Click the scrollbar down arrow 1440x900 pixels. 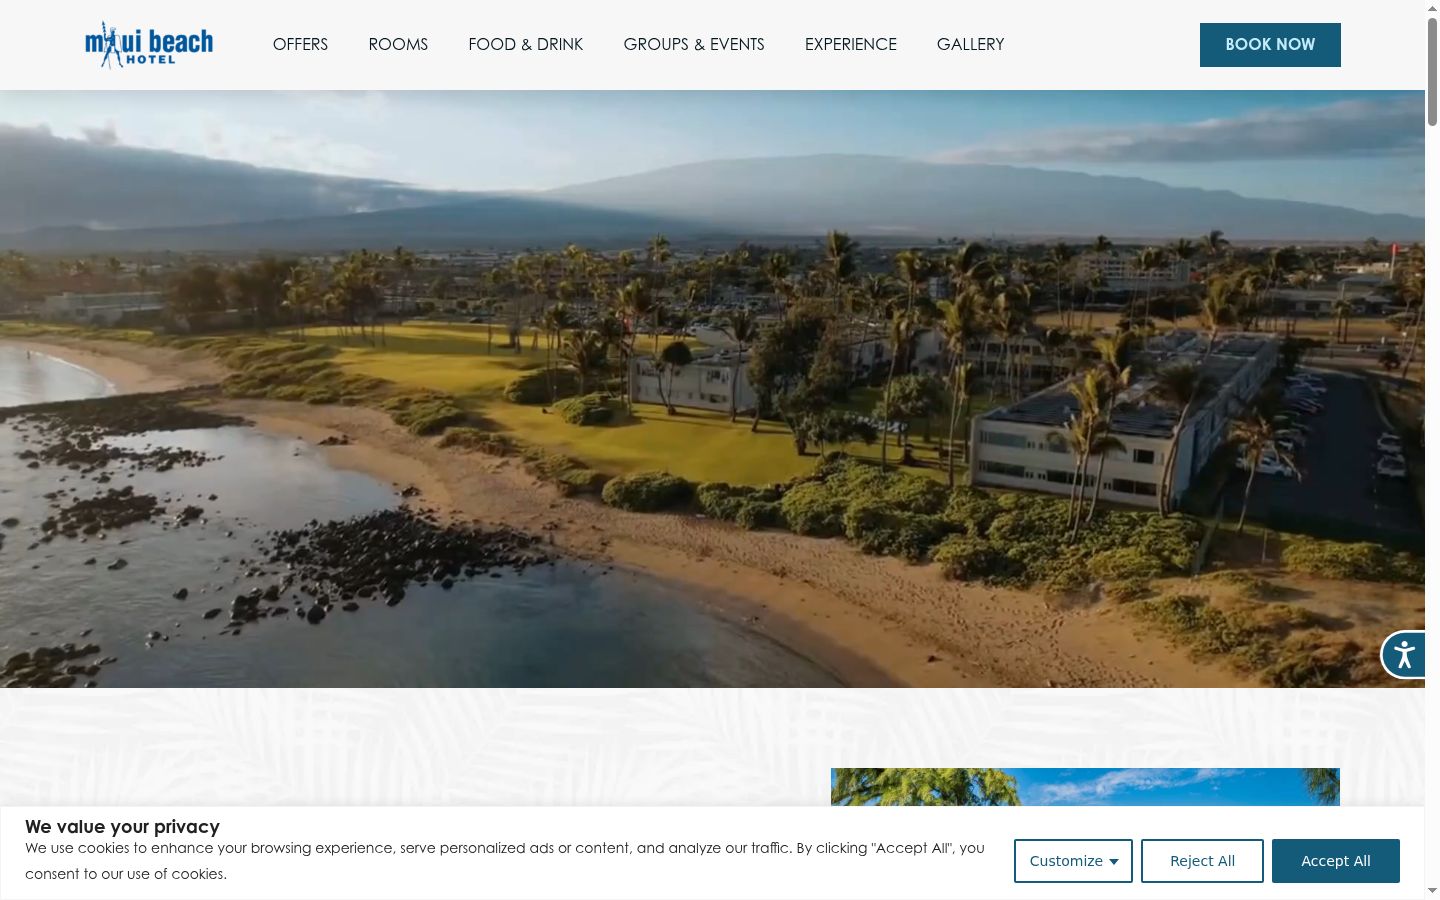pos(1432,890)
